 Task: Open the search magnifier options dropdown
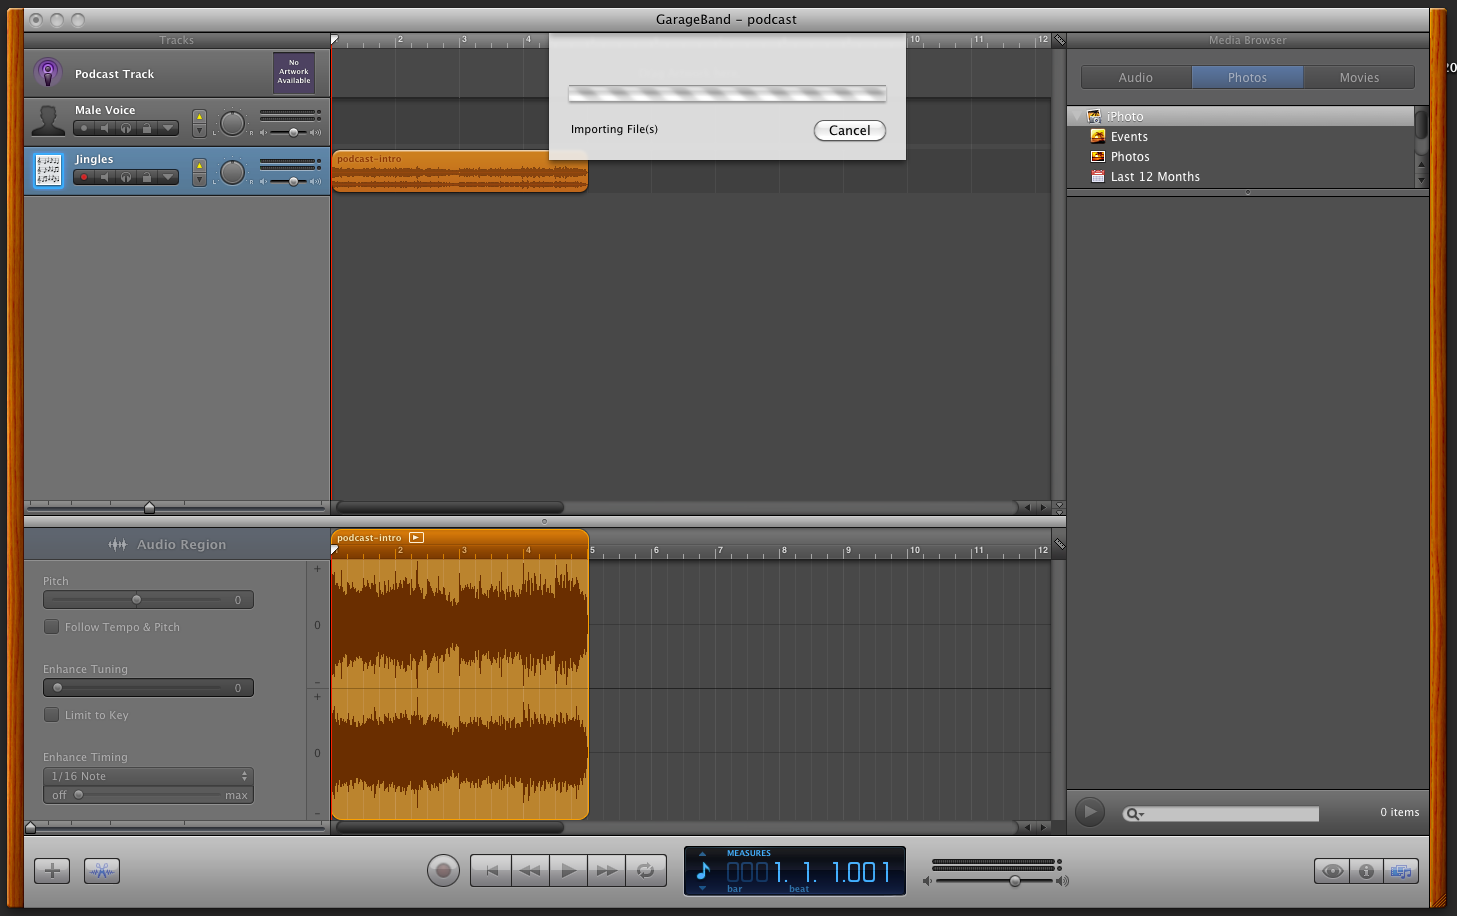(1134, 813)
